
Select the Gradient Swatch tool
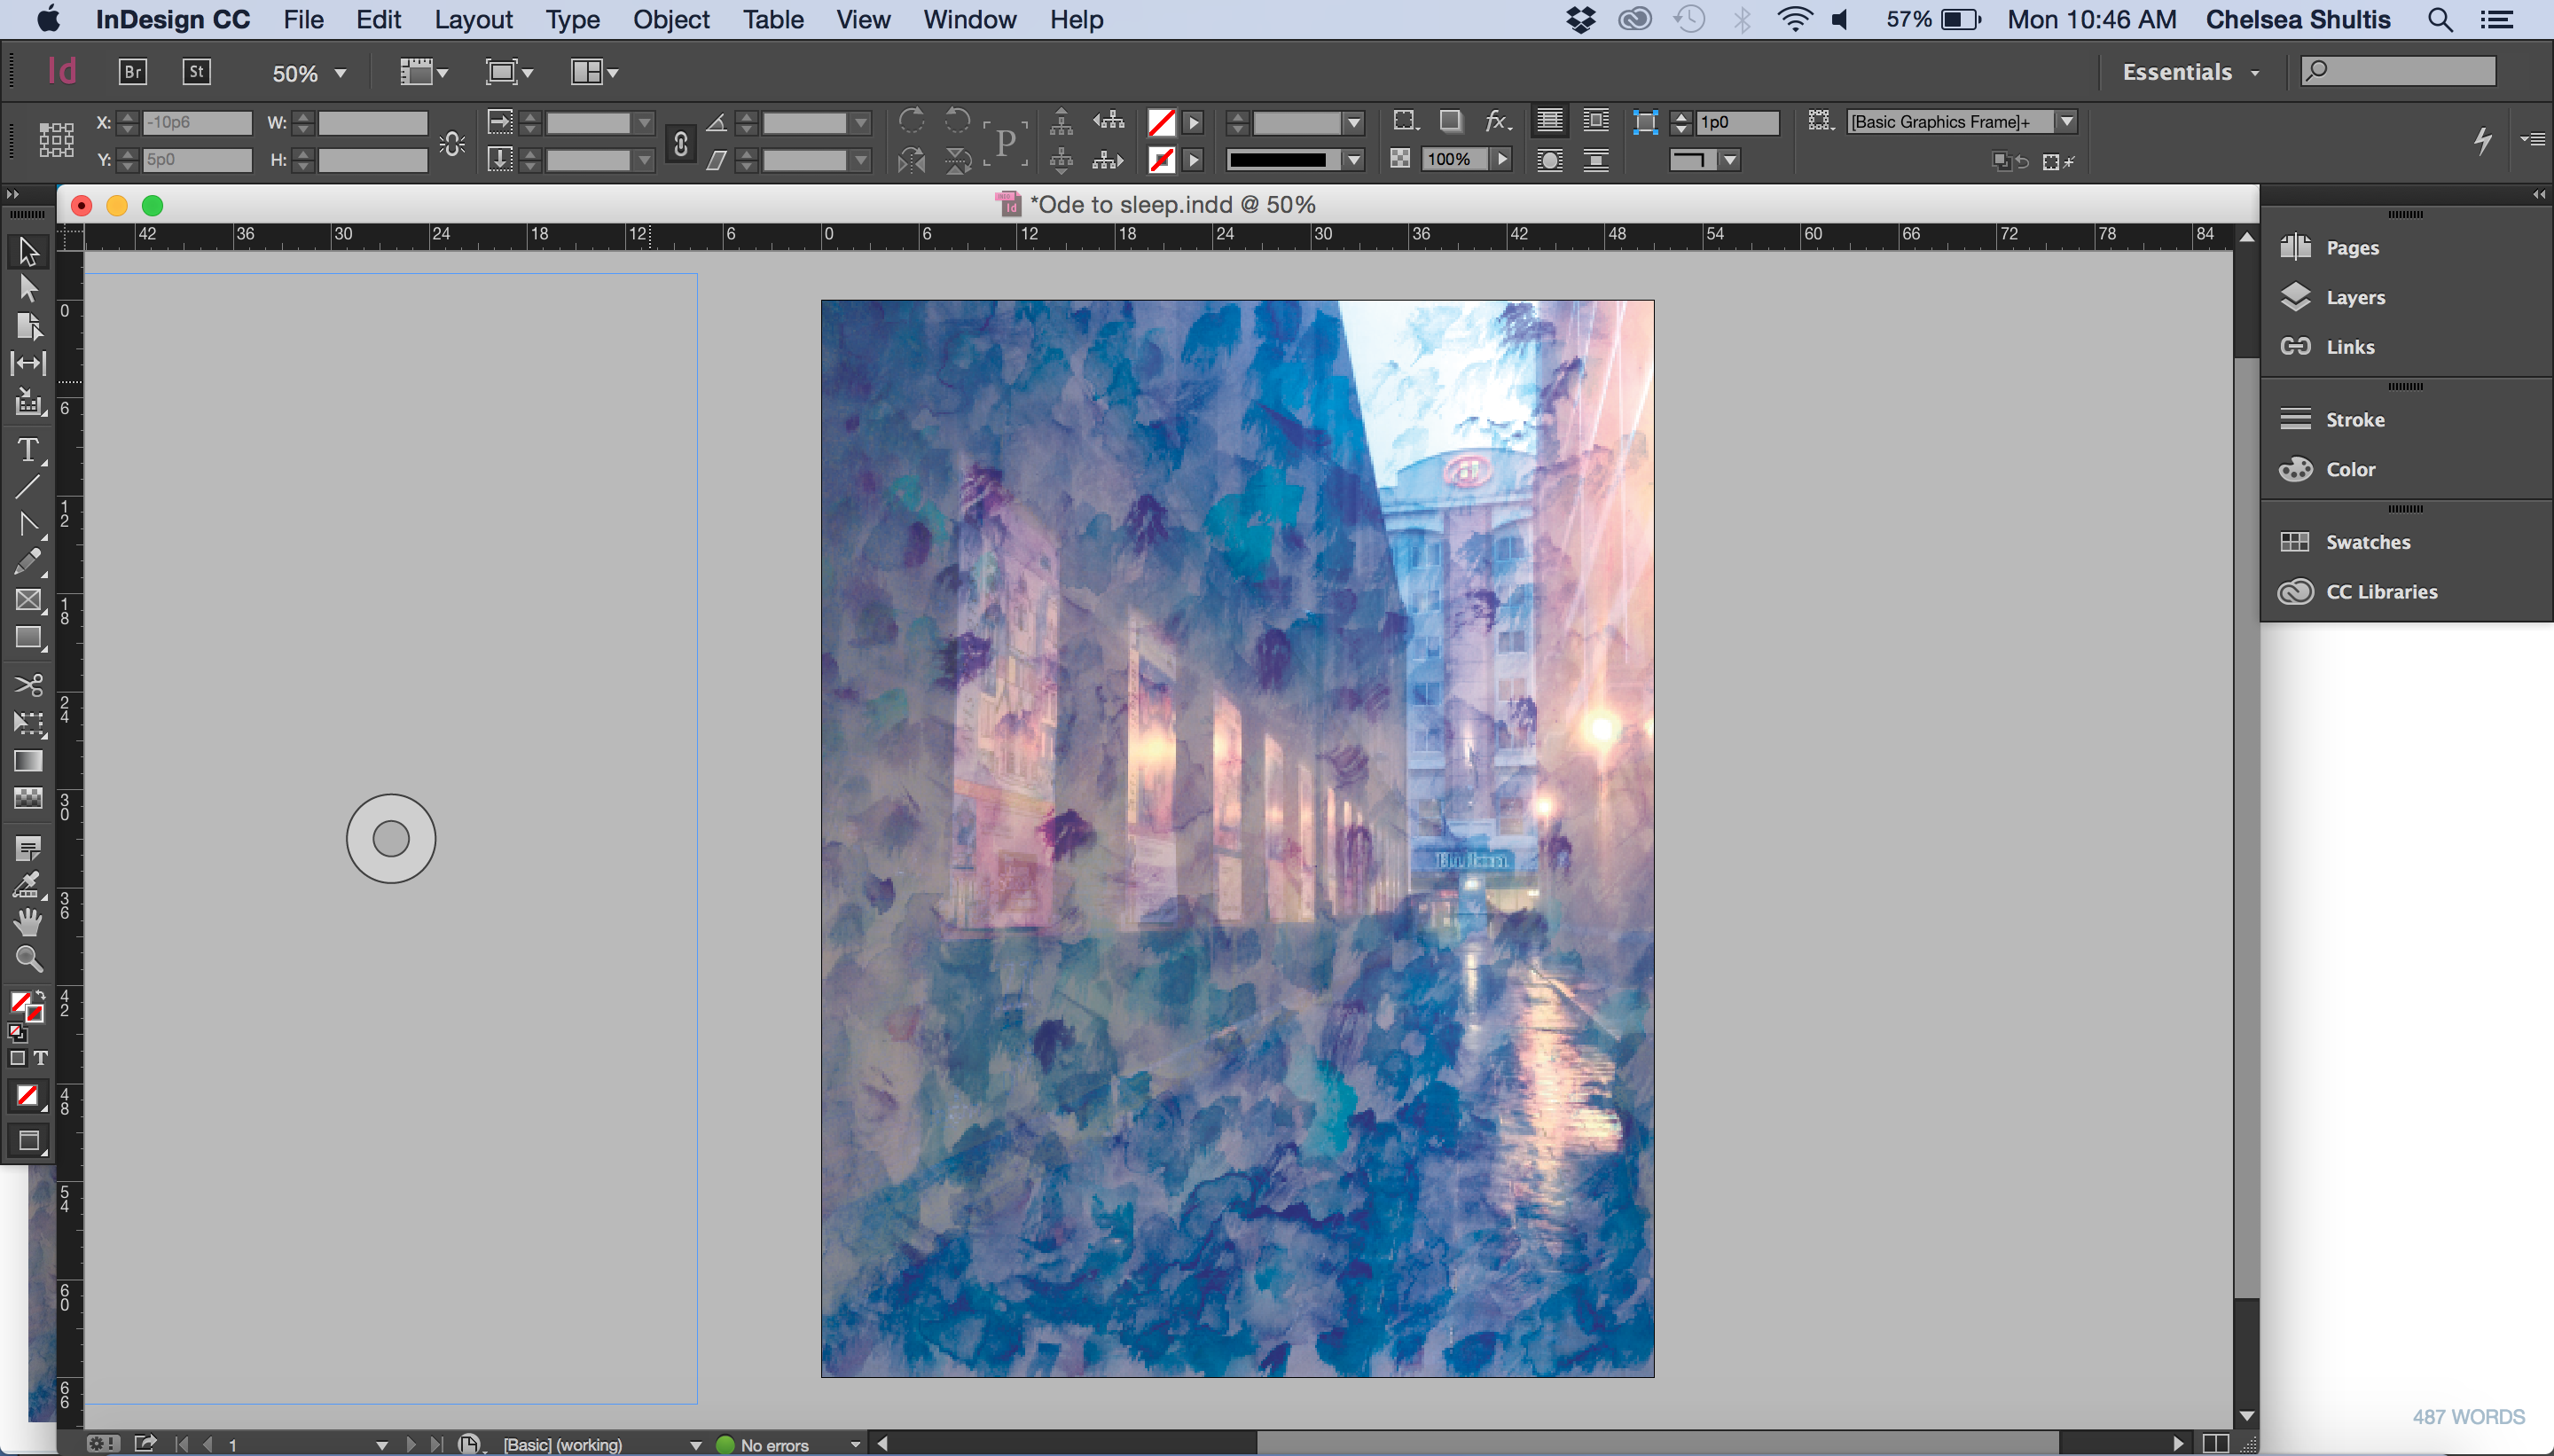tap(28, 761)
